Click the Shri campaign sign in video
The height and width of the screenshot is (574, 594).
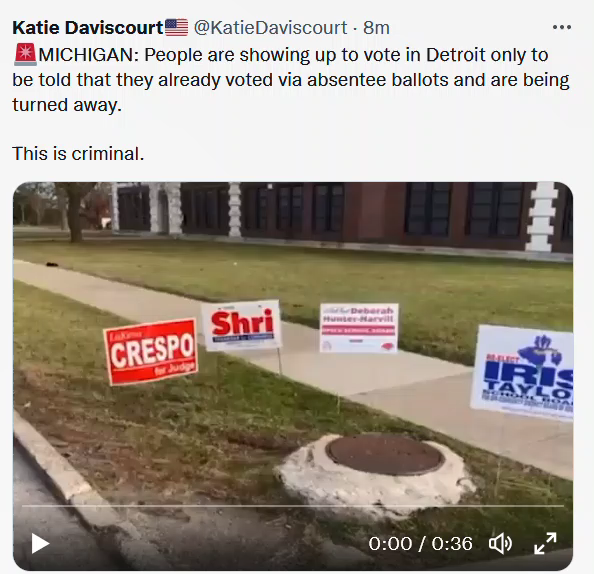coord(241,325)
